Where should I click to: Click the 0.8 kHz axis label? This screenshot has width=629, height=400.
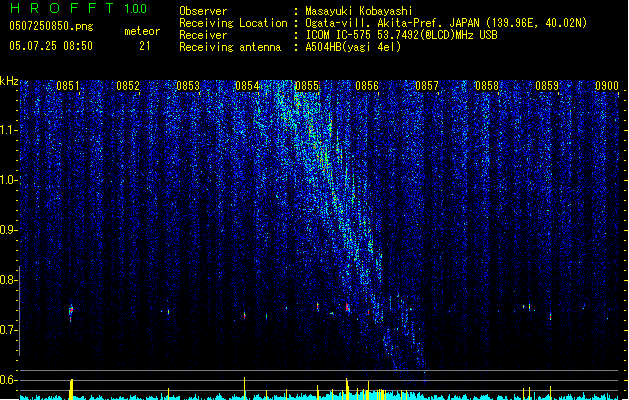pyautogui.click(x=8, y=280)
